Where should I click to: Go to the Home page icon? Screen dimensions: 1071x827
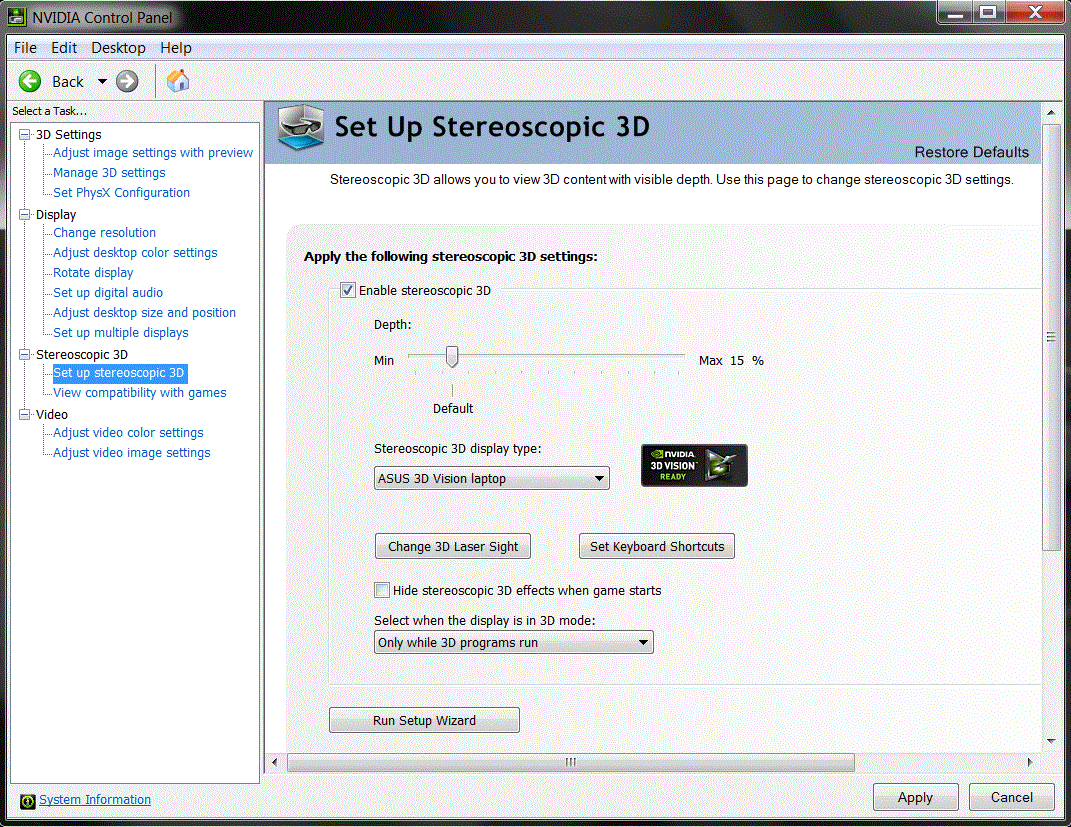tap(178, 81)
